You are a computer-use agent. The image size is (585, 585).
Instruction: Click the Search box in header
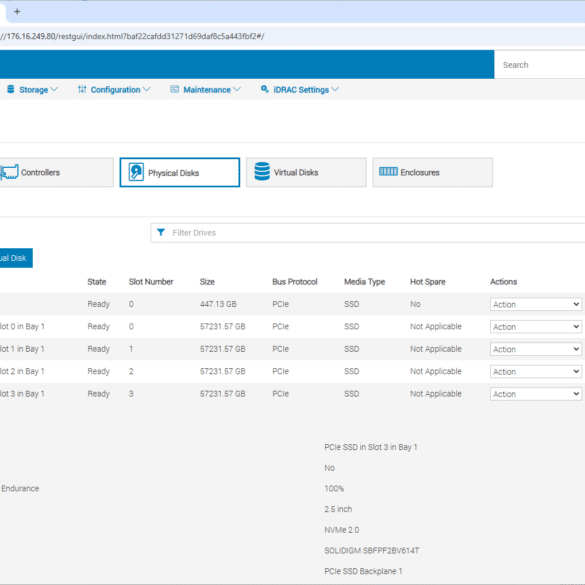[539, 65]
